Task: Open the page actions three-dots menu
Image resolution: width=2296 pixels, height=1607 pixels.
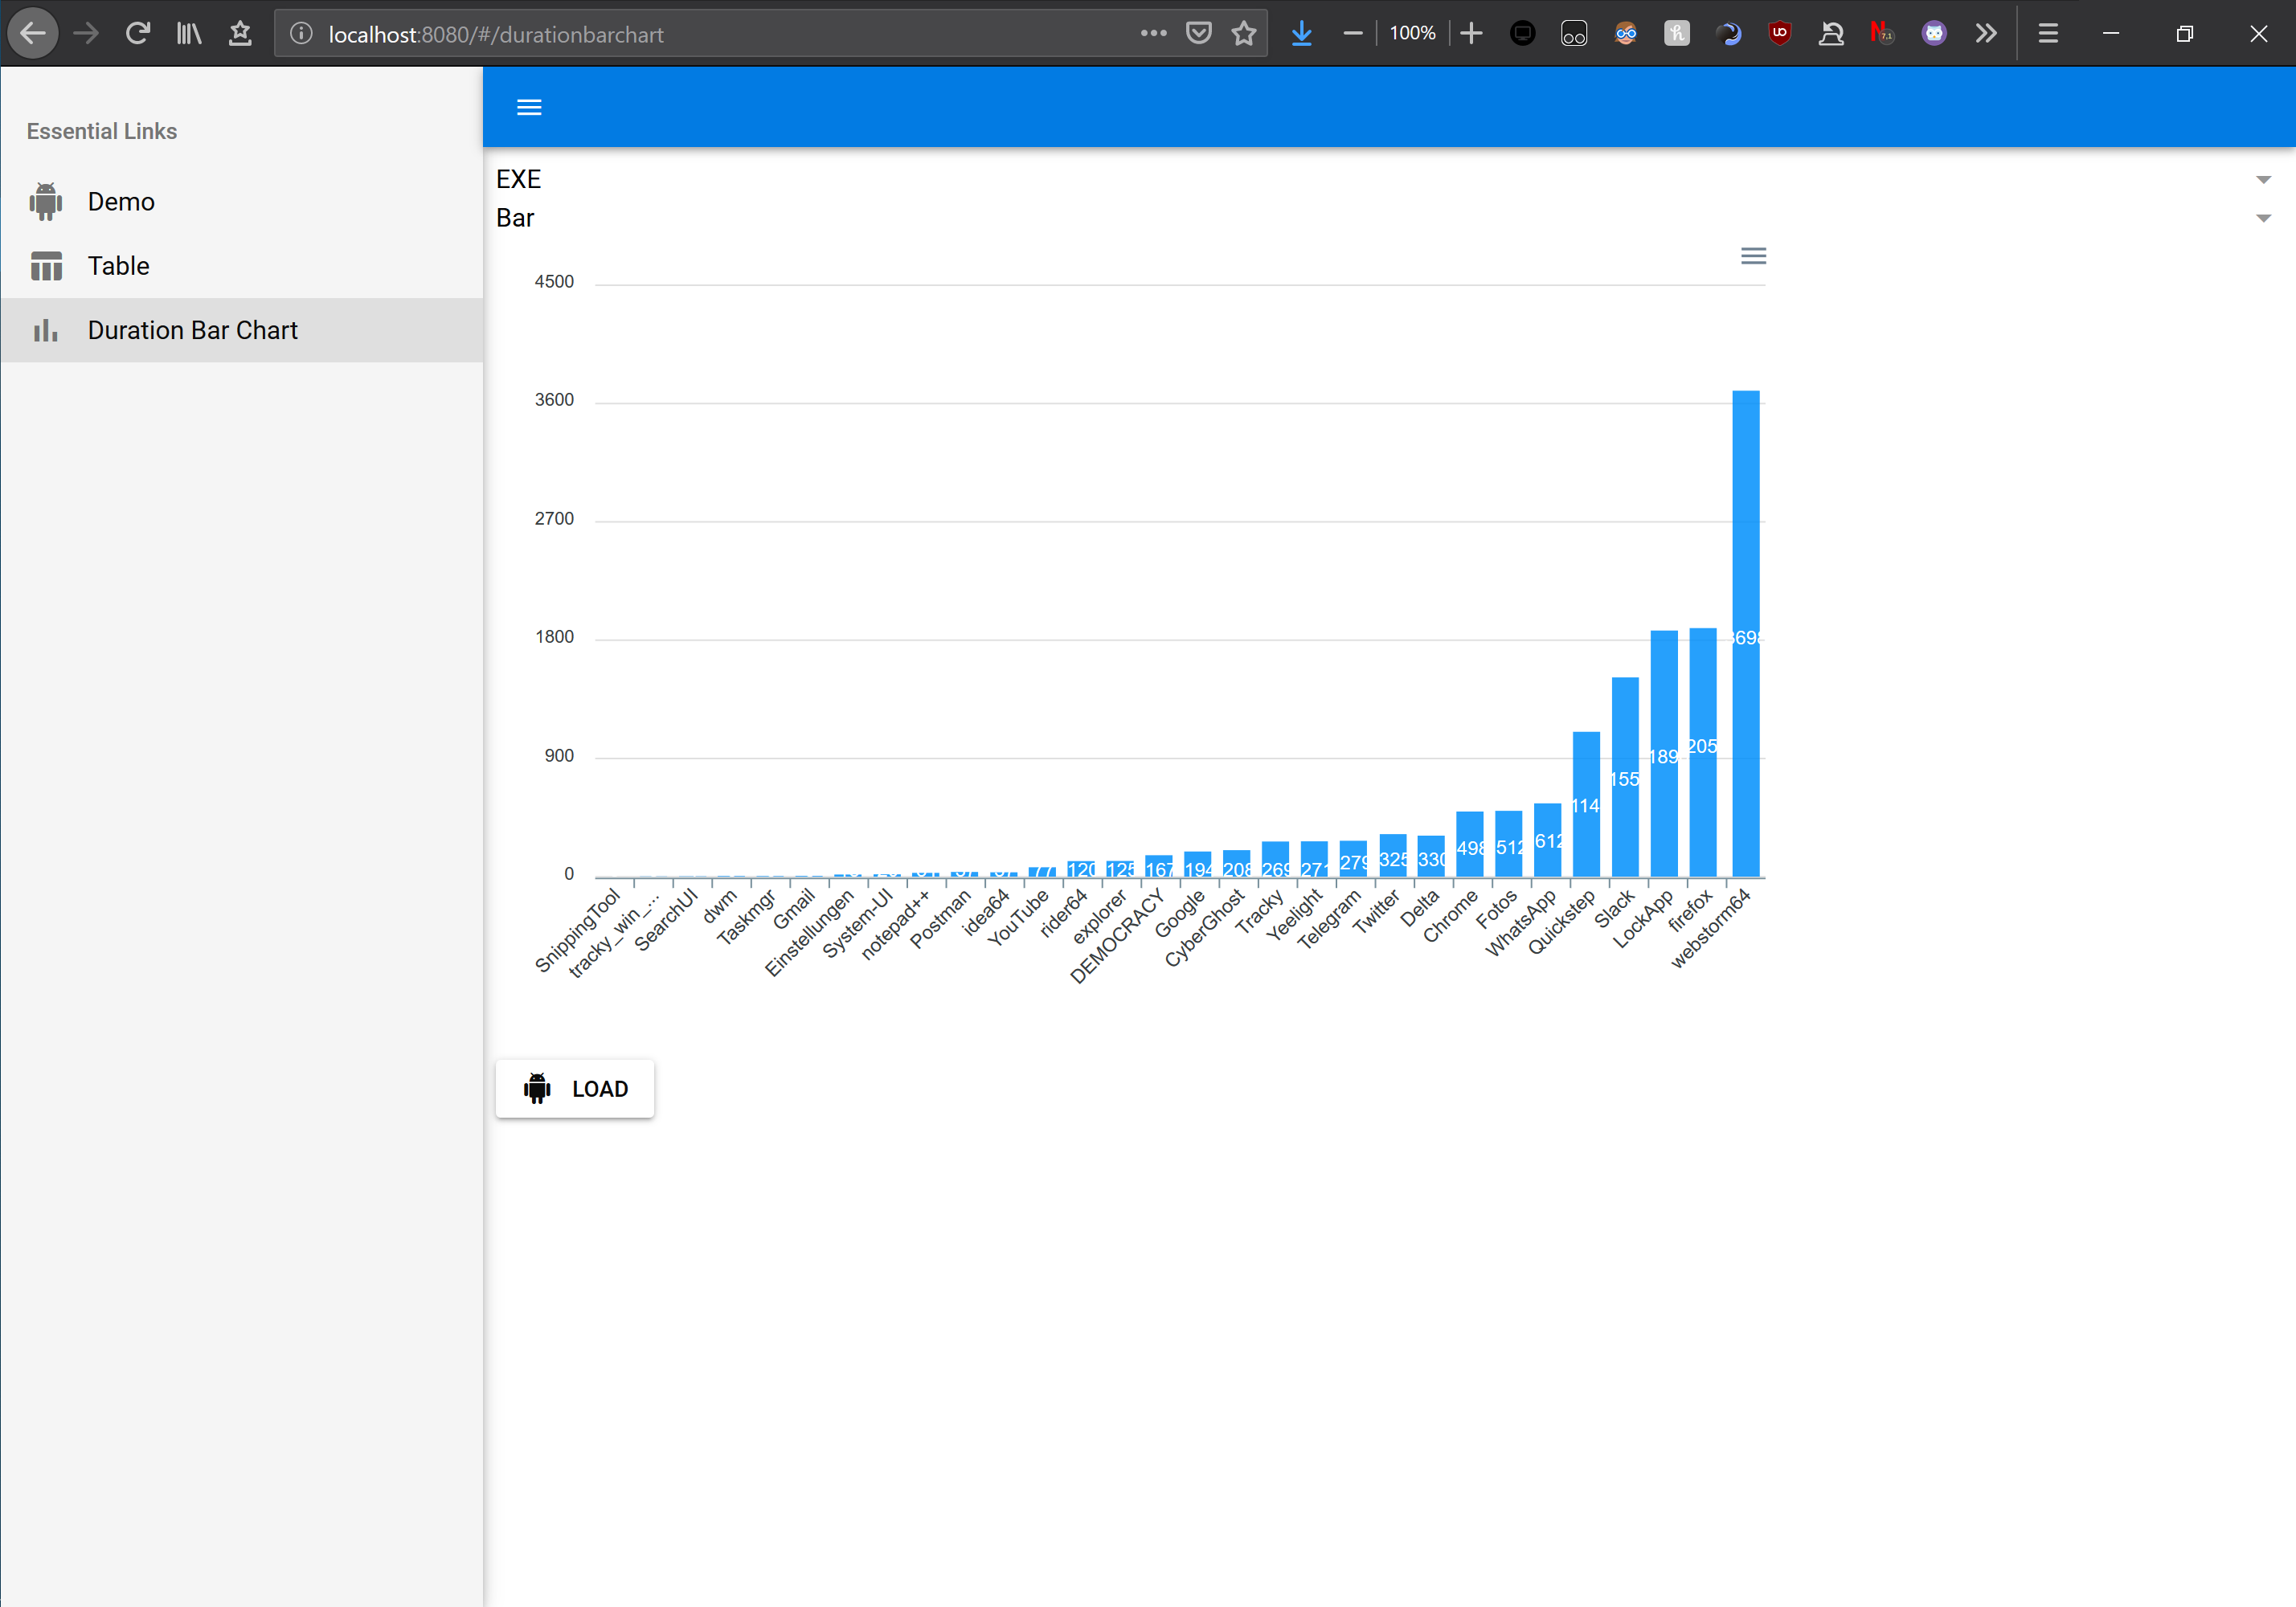Action: [1153, 34]
